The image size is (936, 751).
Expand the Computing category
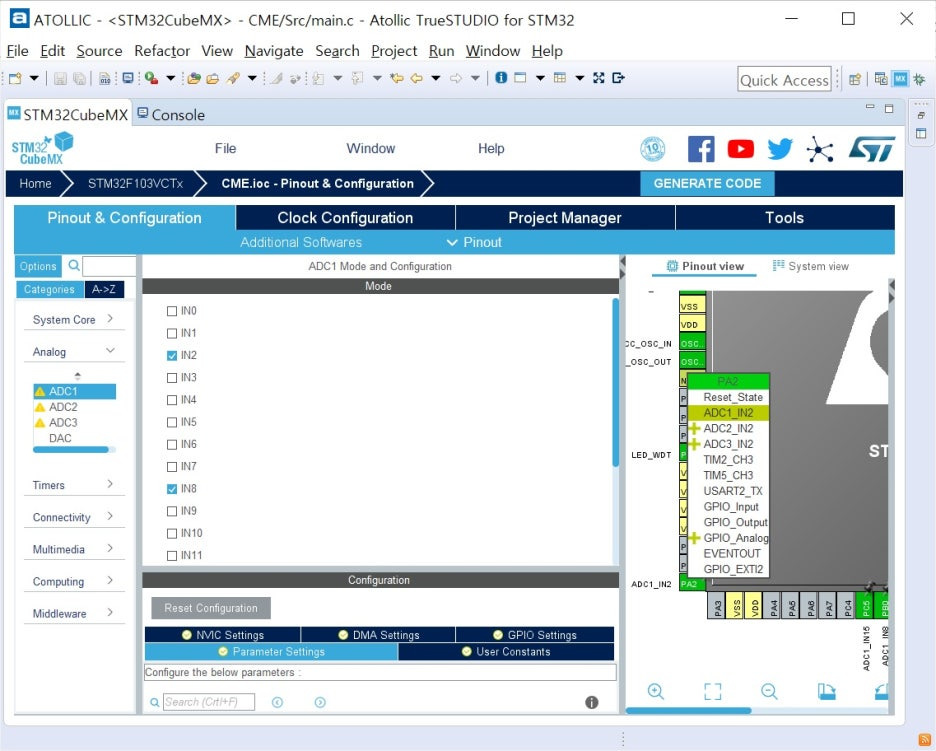coord(74,581)
